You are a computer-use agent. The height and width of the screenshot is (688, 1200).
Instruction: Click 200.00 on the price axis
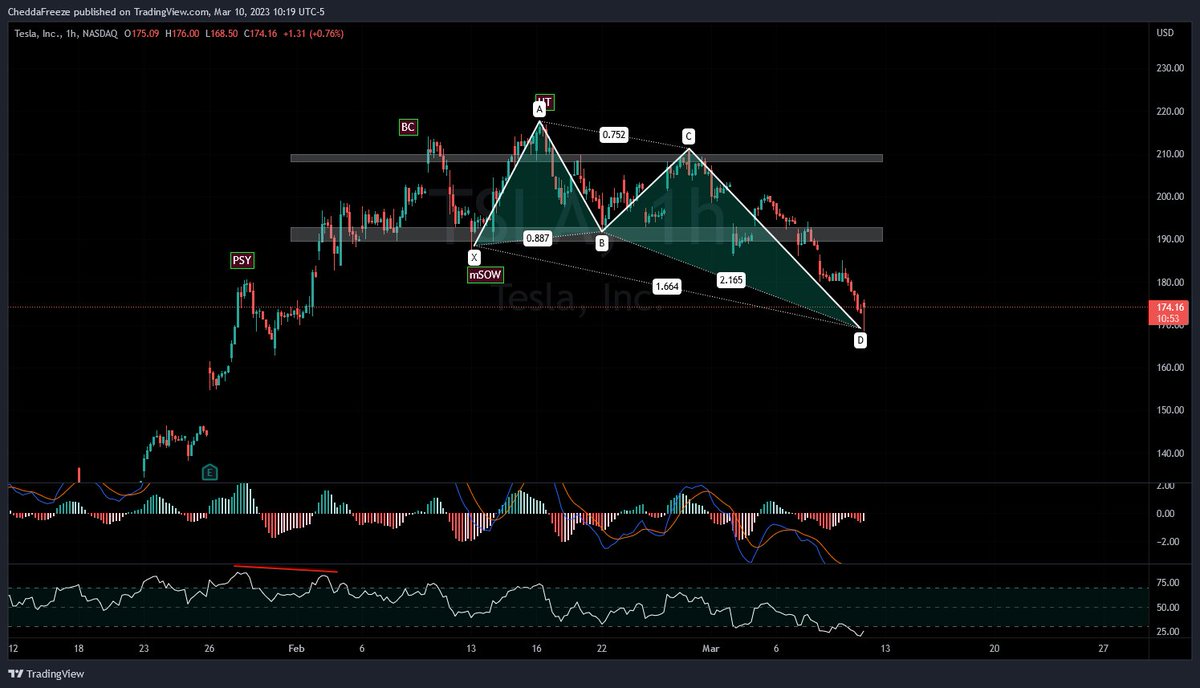coord(1169,197)
